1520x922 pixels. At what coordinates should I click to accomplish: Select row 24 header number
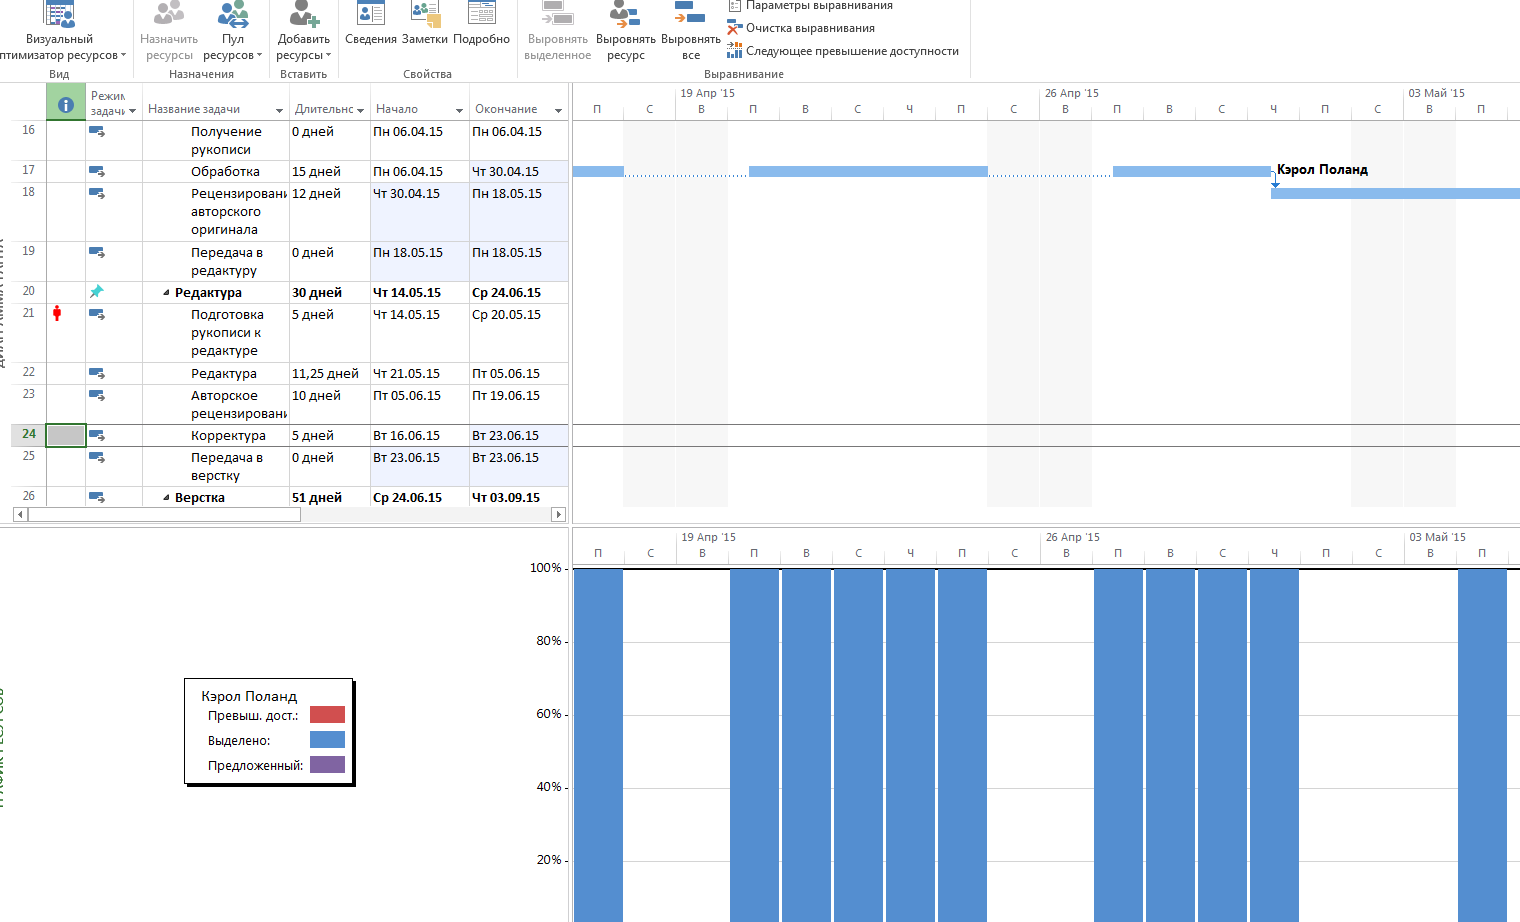[x=29, y=435]
